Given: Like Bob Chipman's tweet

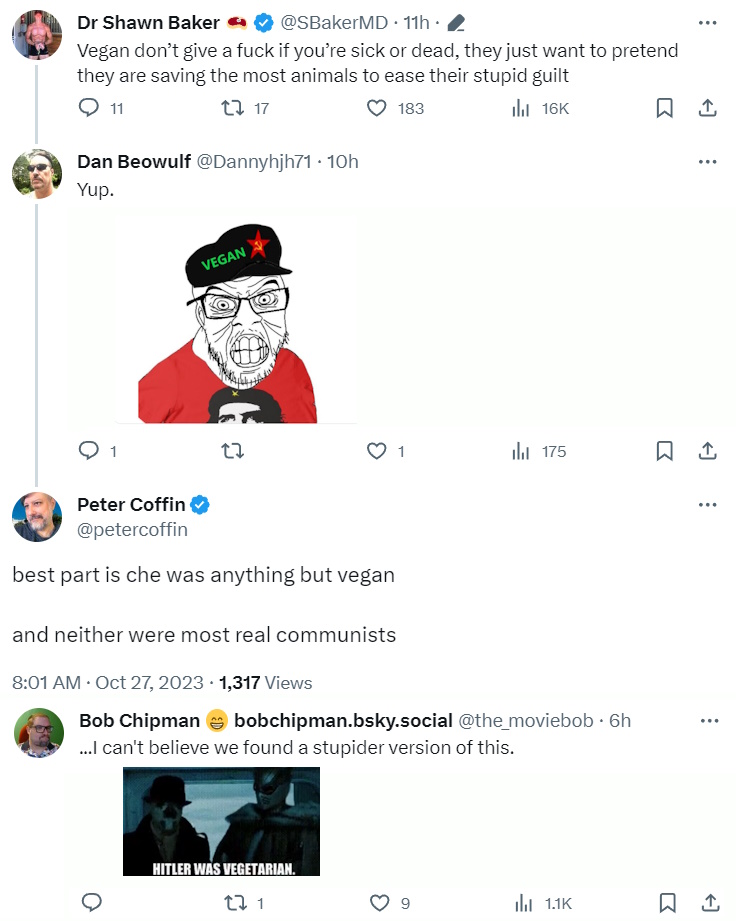Looking at the screenshot, I should (379, 903).
